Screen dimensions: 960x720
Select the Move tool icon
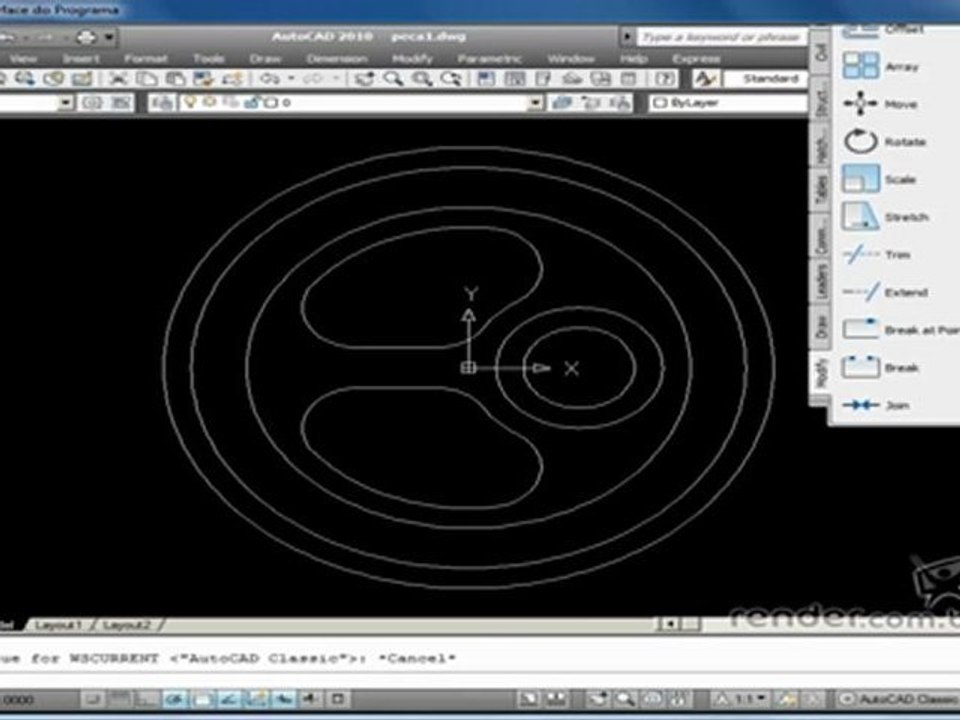860,103
